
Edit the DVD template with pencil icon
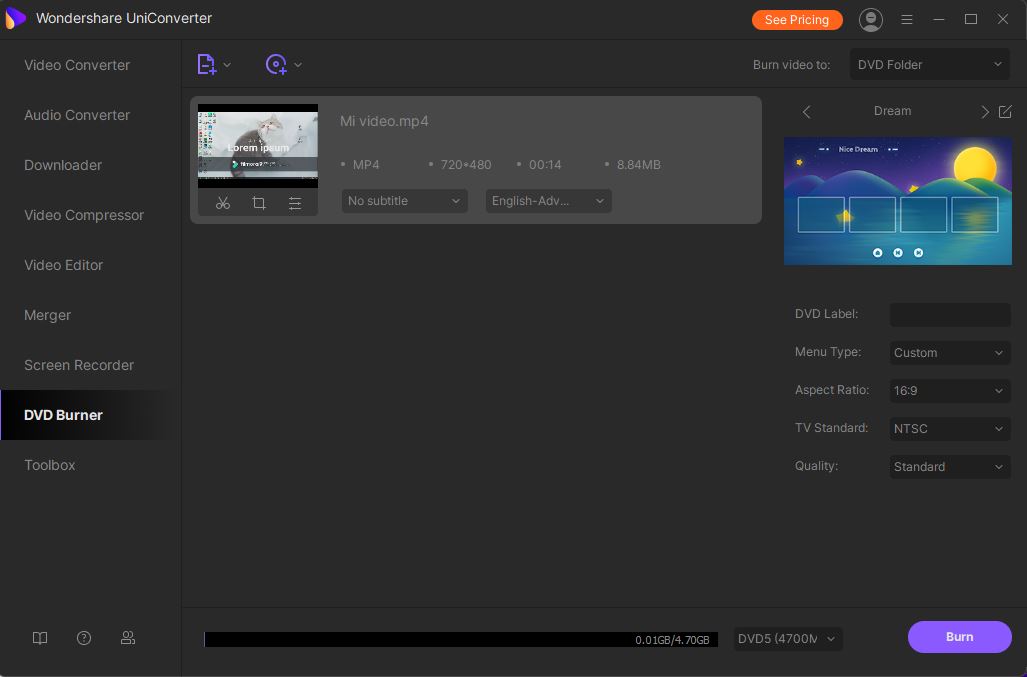(x=1005, y=111)
